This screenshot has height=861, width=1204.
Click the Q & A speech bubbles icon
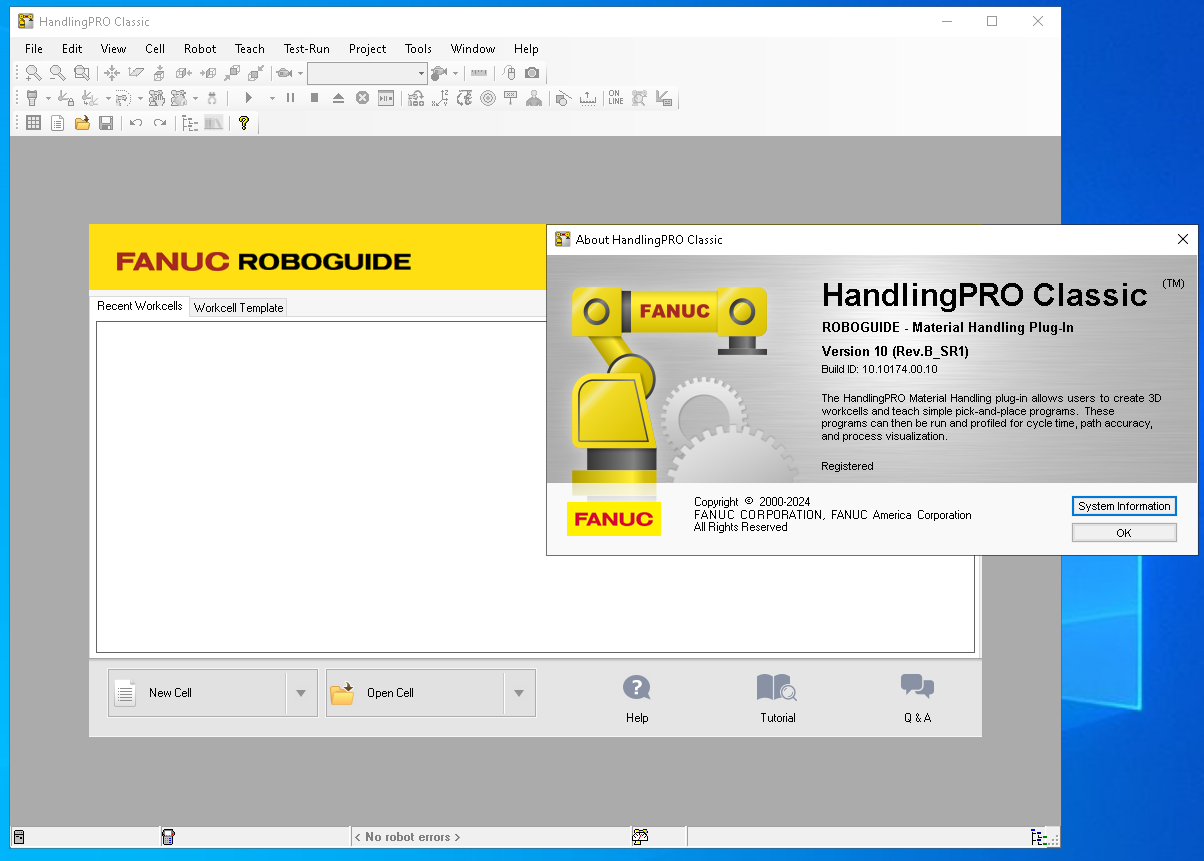(x=917, y=686)
